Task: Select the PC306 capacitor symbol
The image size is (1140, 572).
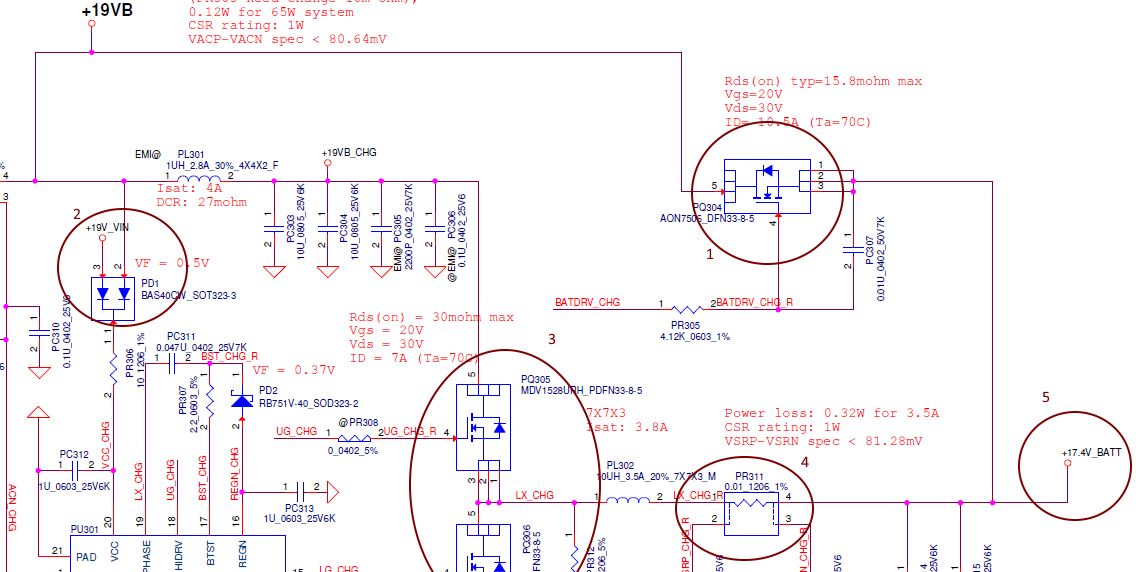Action: pos(434,228)
